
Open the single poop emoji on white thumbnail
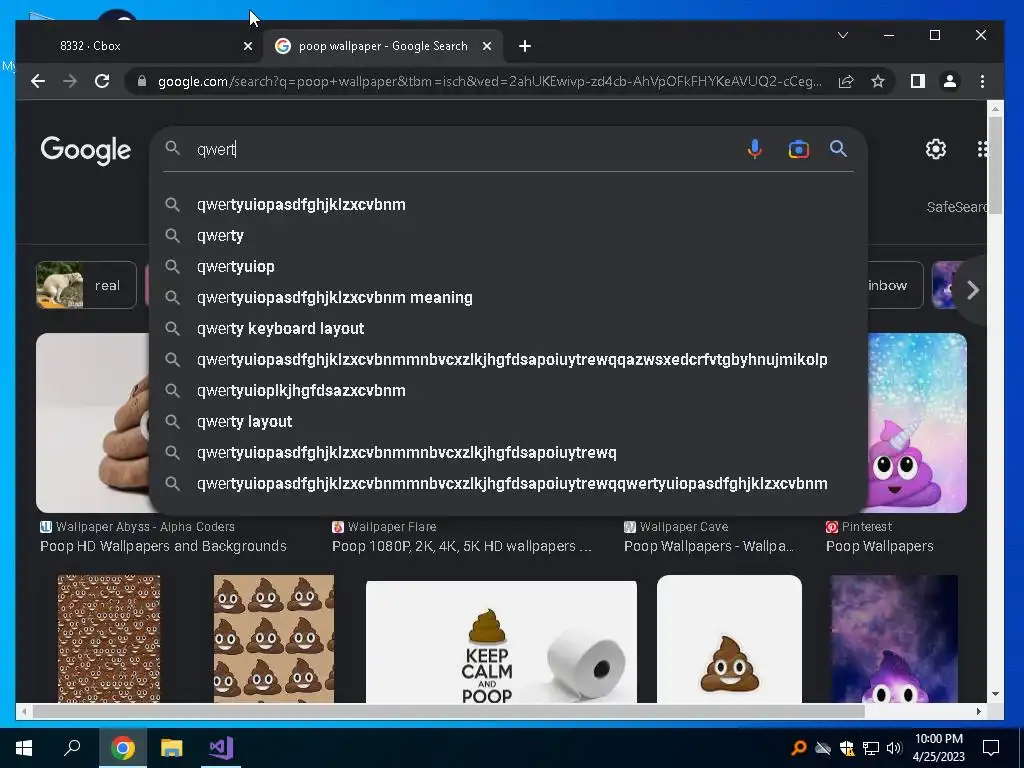pyautogui.click(x=729, y=639)
